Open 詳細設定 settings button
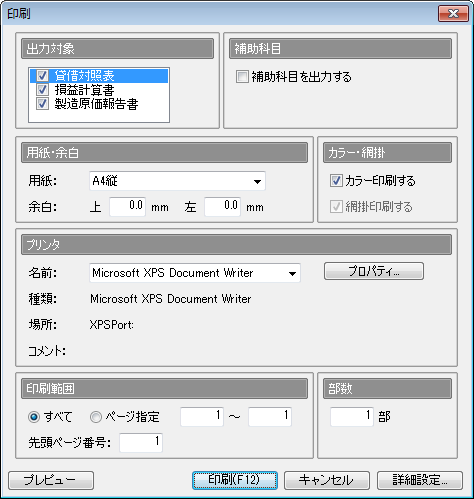The image size is (474, 499). 420,480
